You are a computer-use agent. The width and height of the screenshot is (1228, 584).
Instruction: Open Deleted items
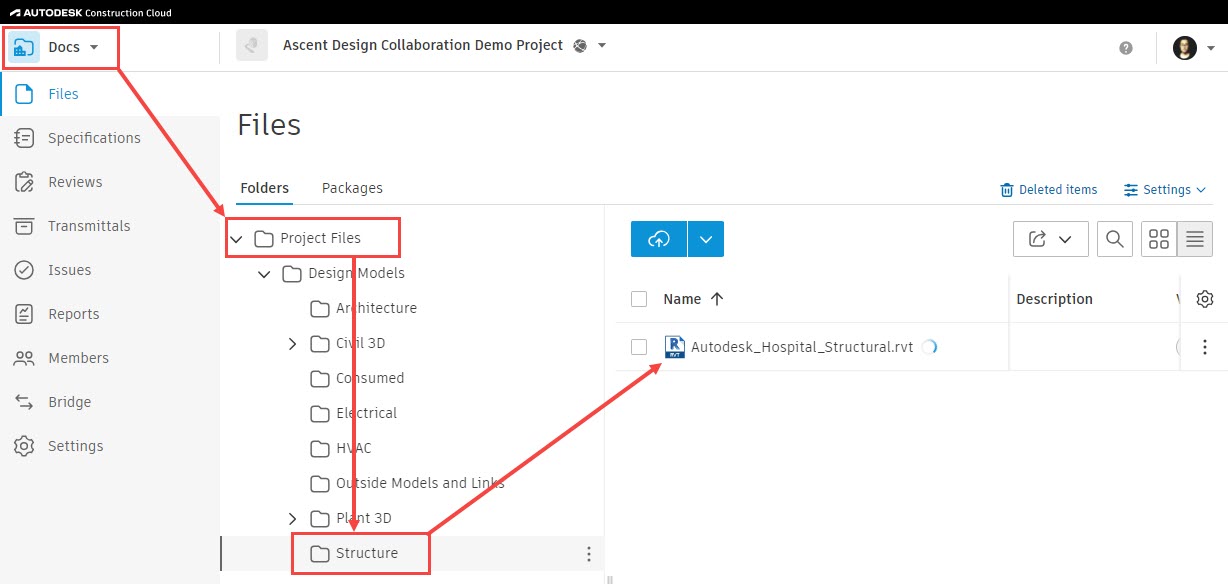[x=1049, y=190]
